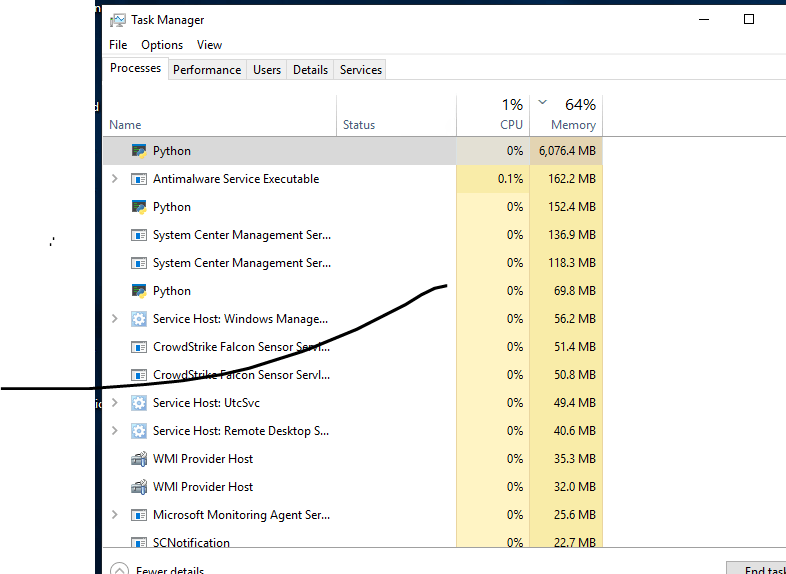Expand the Service Host: UtcSvc group
The width and height of the screenshot is (786, 574).
pos(115,402)
